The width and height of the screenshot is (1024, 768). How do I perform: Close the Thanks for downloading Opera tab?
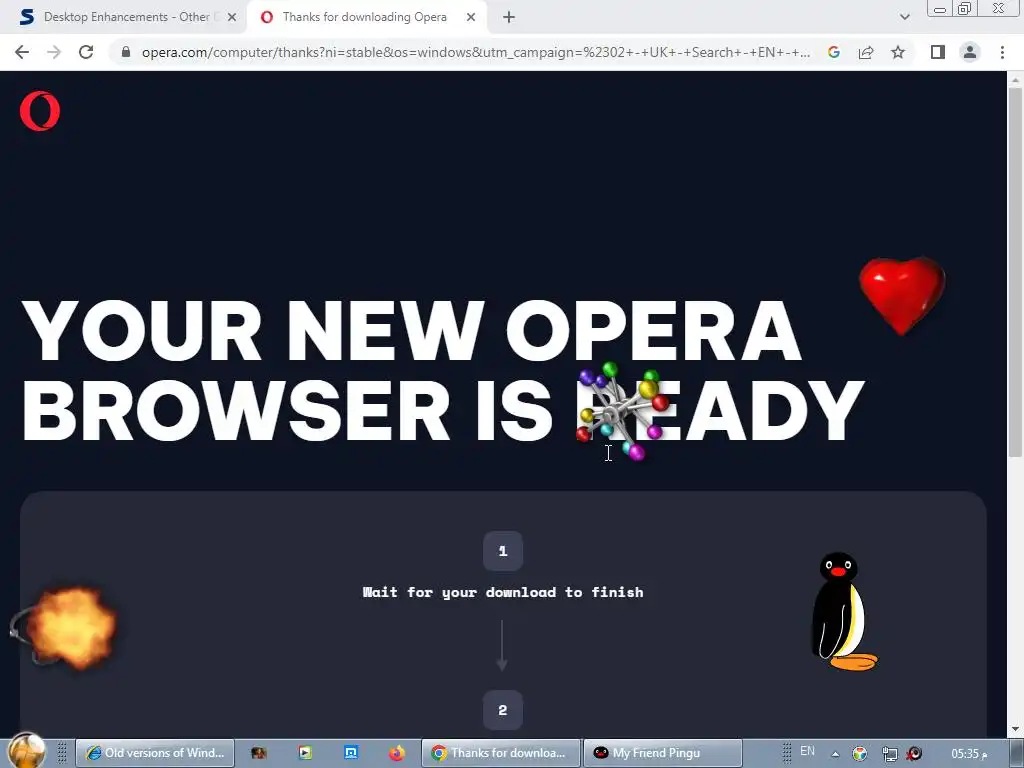(471, 18)
